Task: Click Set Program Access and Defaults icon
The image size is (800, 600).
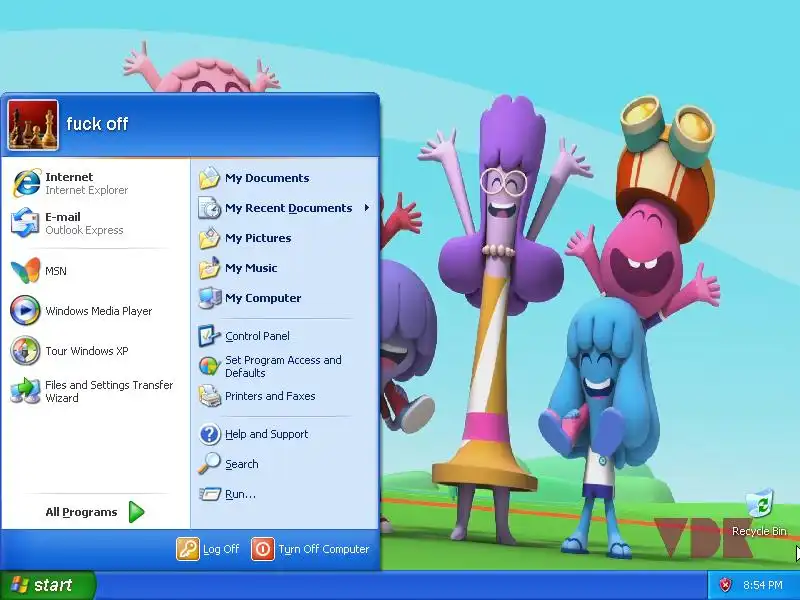Action: pyautogui.click(x=209, y=366)
